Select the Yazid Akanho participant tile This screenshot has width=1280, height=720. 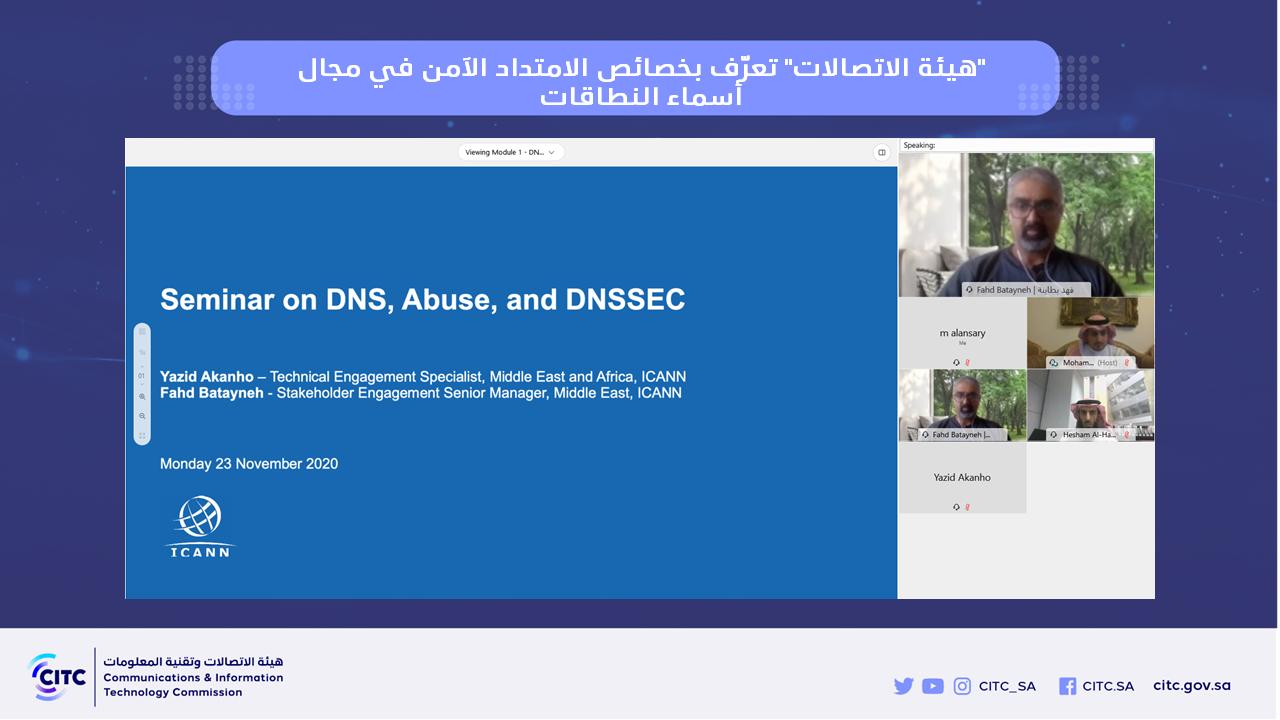click(962, 478)
